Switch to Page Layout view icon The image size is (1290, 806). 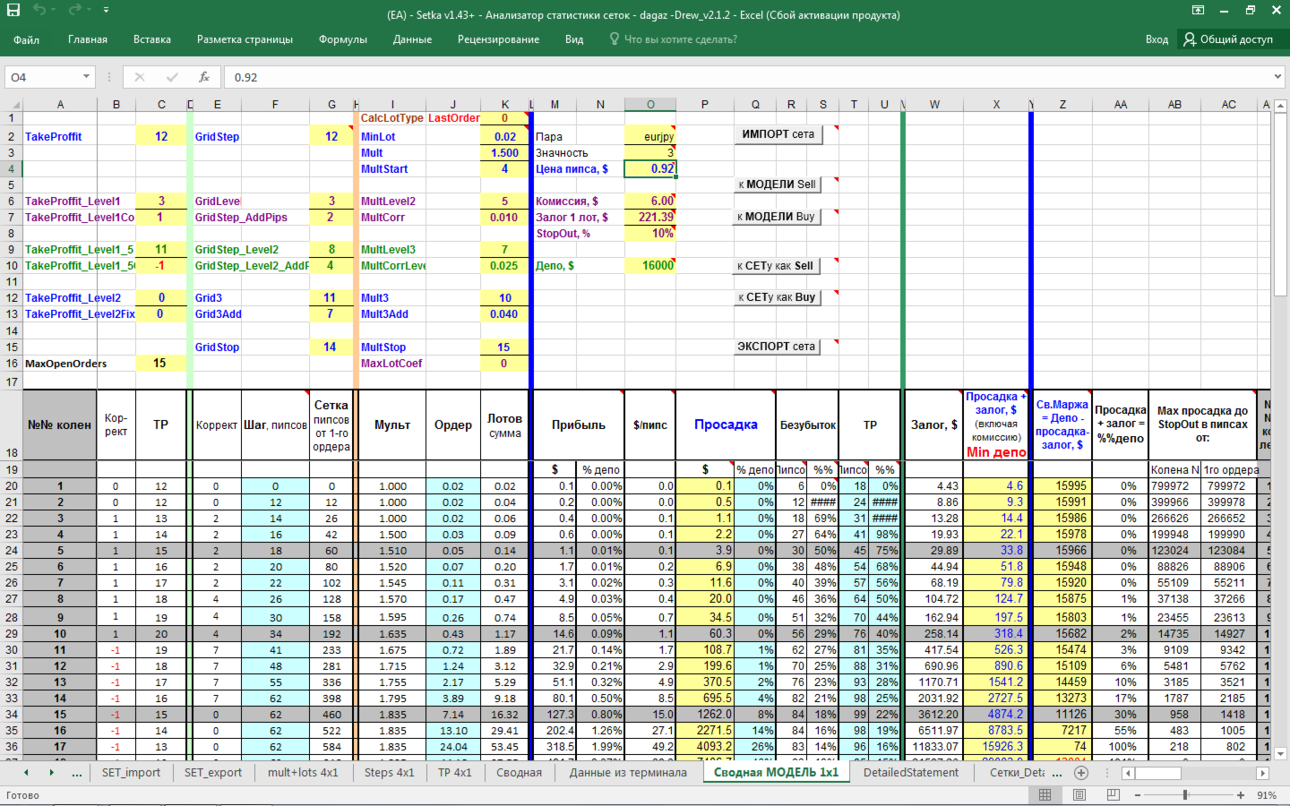click(1080, 795)
